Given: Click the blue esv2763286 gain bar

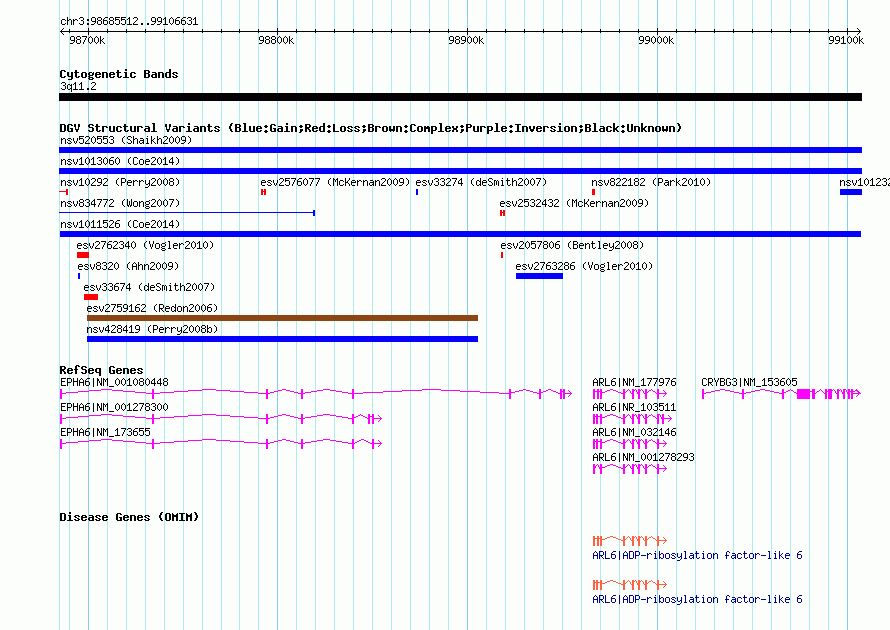Looking at the screenshot, I should (539, 276).
